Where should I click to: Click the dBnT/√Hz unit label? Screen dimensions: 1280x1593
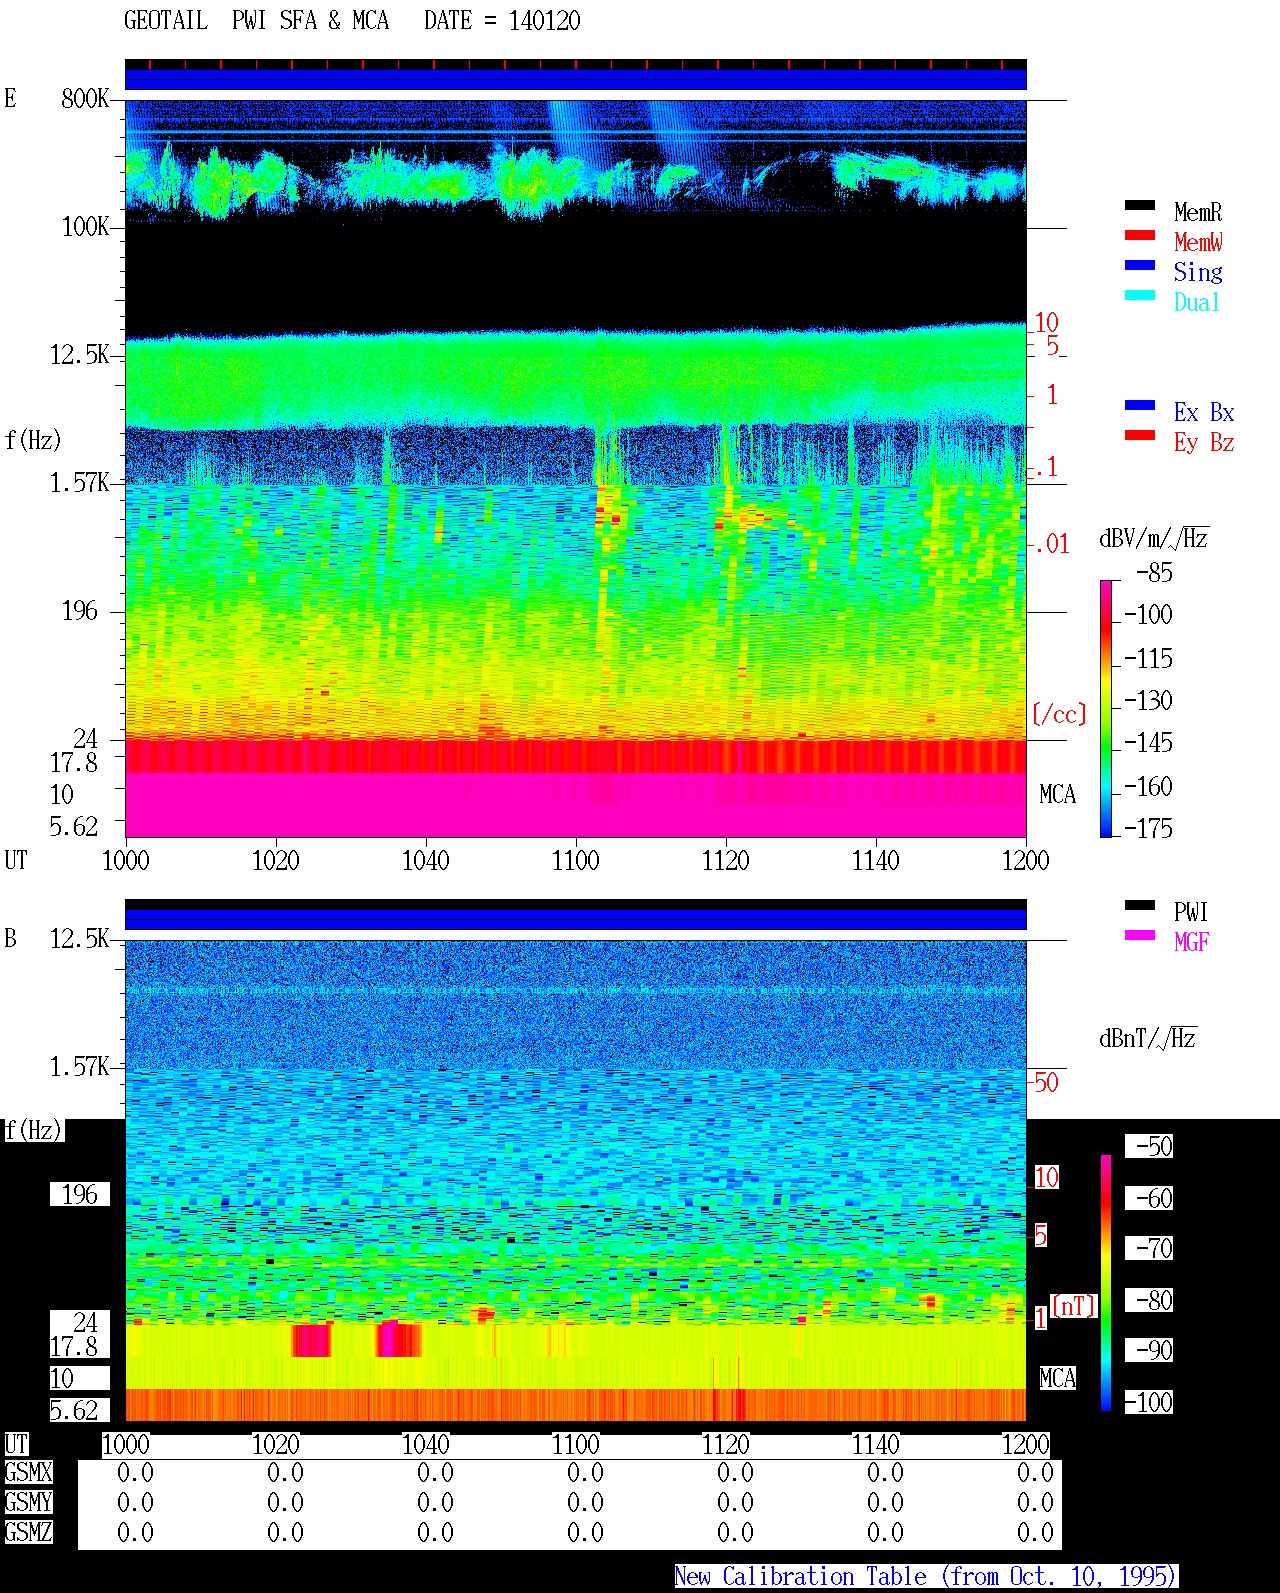point(1148,1038)
